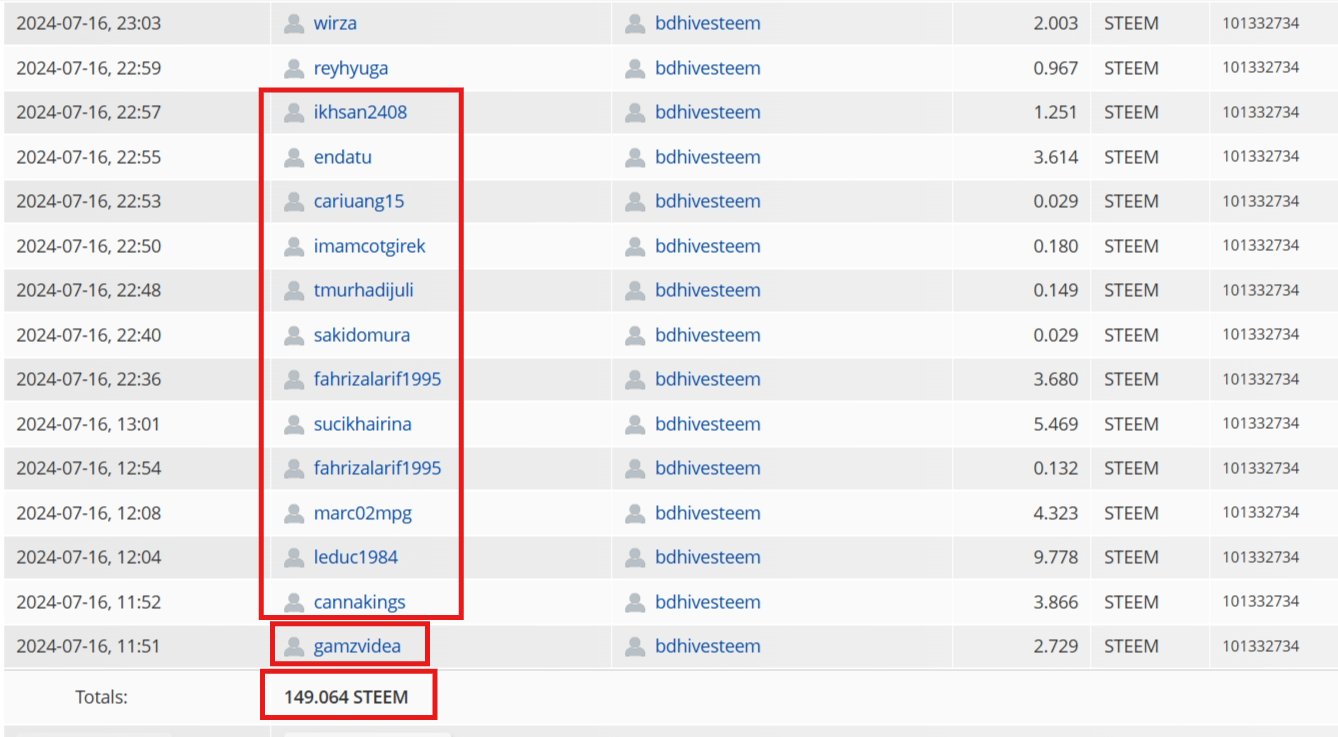Open the reyhyuga account link
This screenshot has width=1338, height=737.
[351, 68]
